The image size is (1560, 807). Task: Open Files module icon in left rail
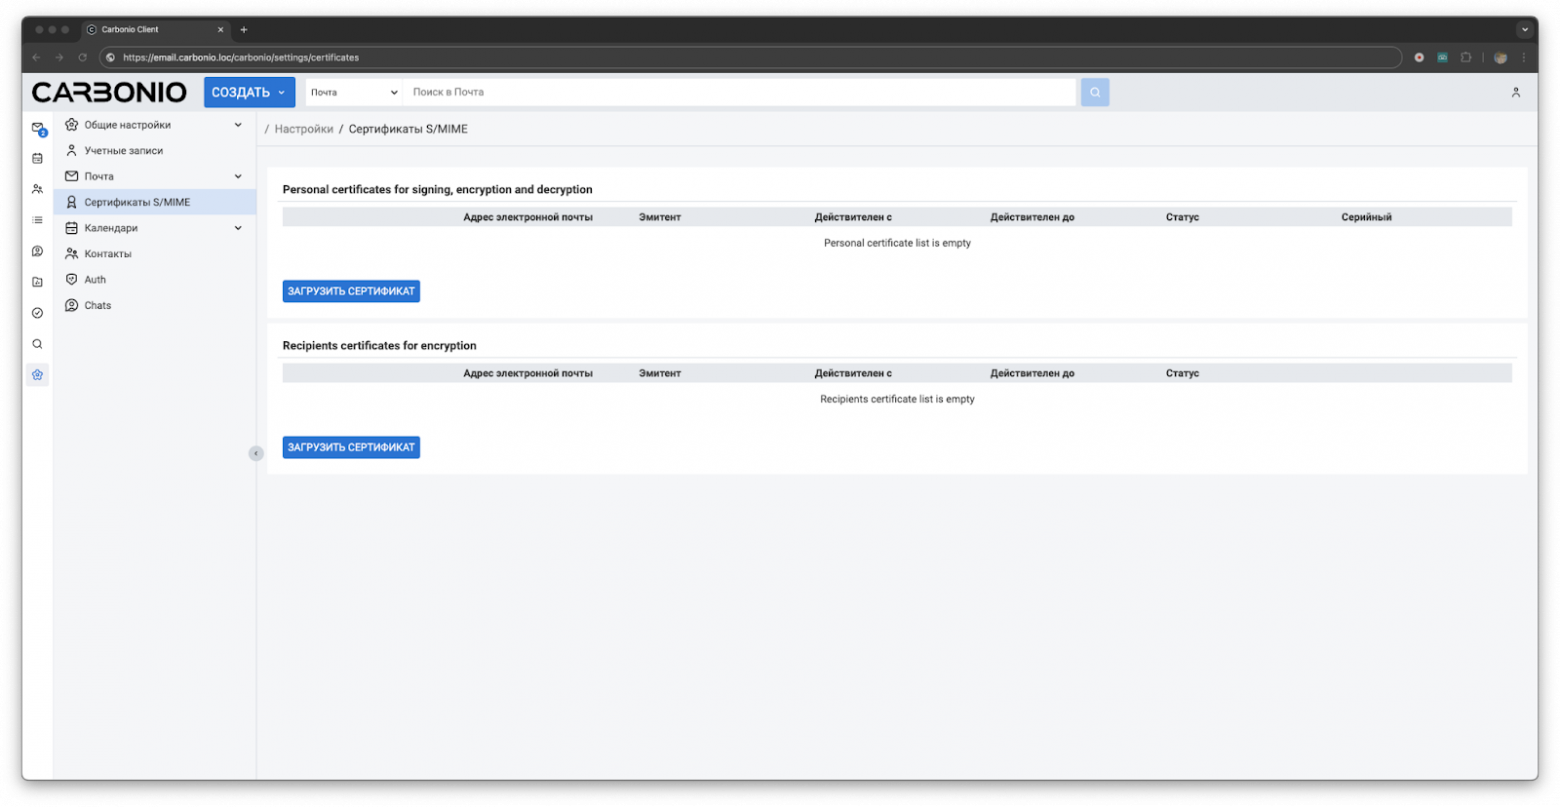pyautogui.click(x=37, y=282)
